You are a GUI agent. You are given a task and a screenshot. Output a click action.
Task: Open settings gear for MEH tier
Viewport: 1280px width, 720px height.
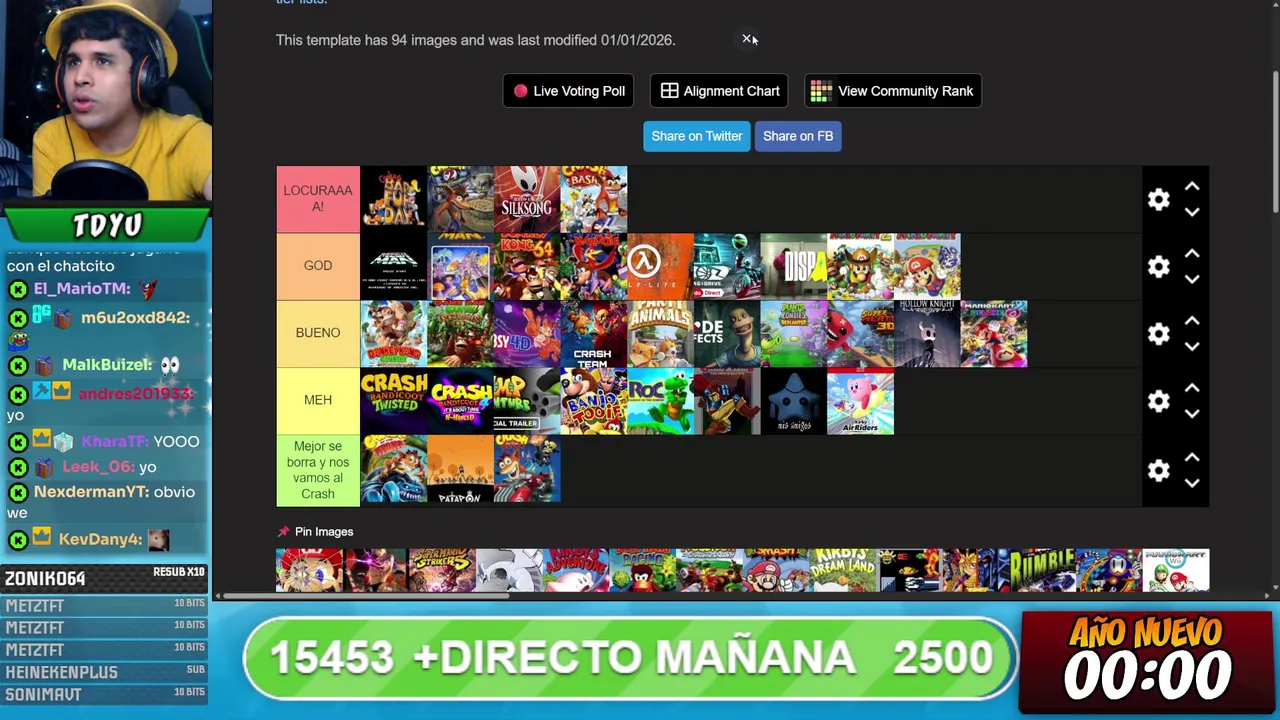[1158, 401]
